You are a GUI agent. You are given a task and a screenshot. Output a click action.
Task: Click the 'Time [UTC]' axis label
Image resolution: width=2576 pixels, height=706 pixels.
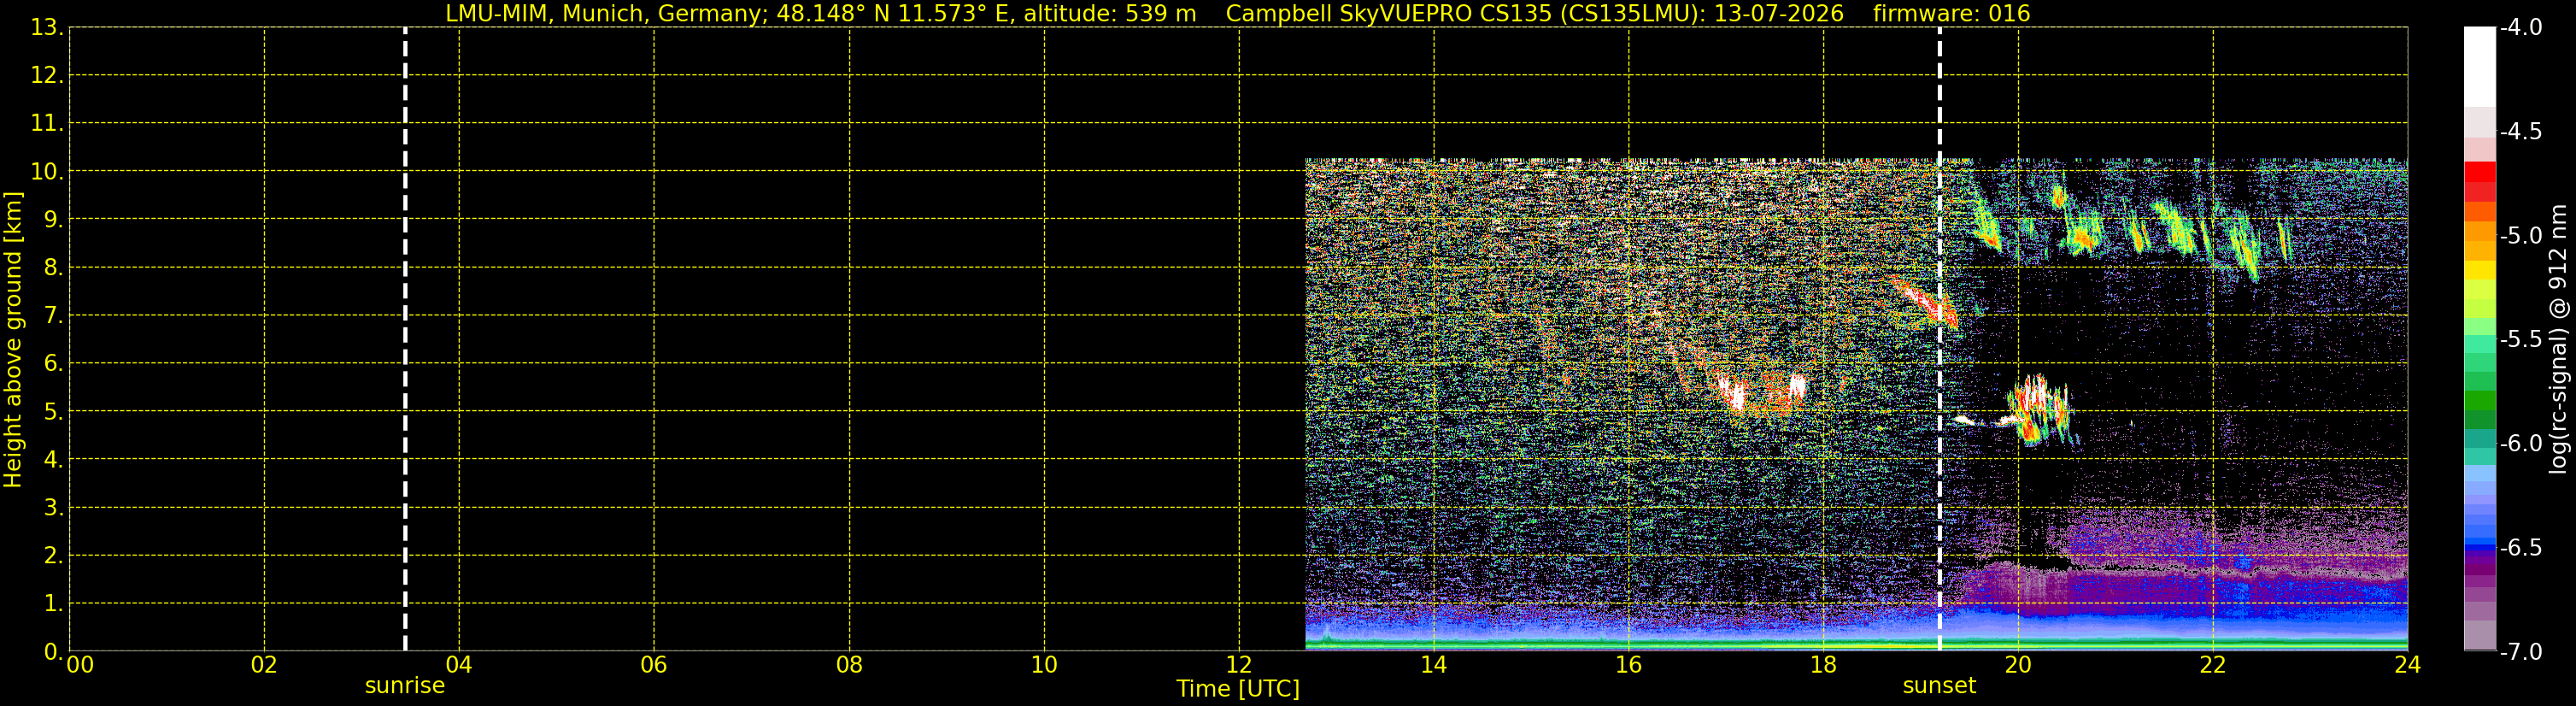coord(1238,688)
